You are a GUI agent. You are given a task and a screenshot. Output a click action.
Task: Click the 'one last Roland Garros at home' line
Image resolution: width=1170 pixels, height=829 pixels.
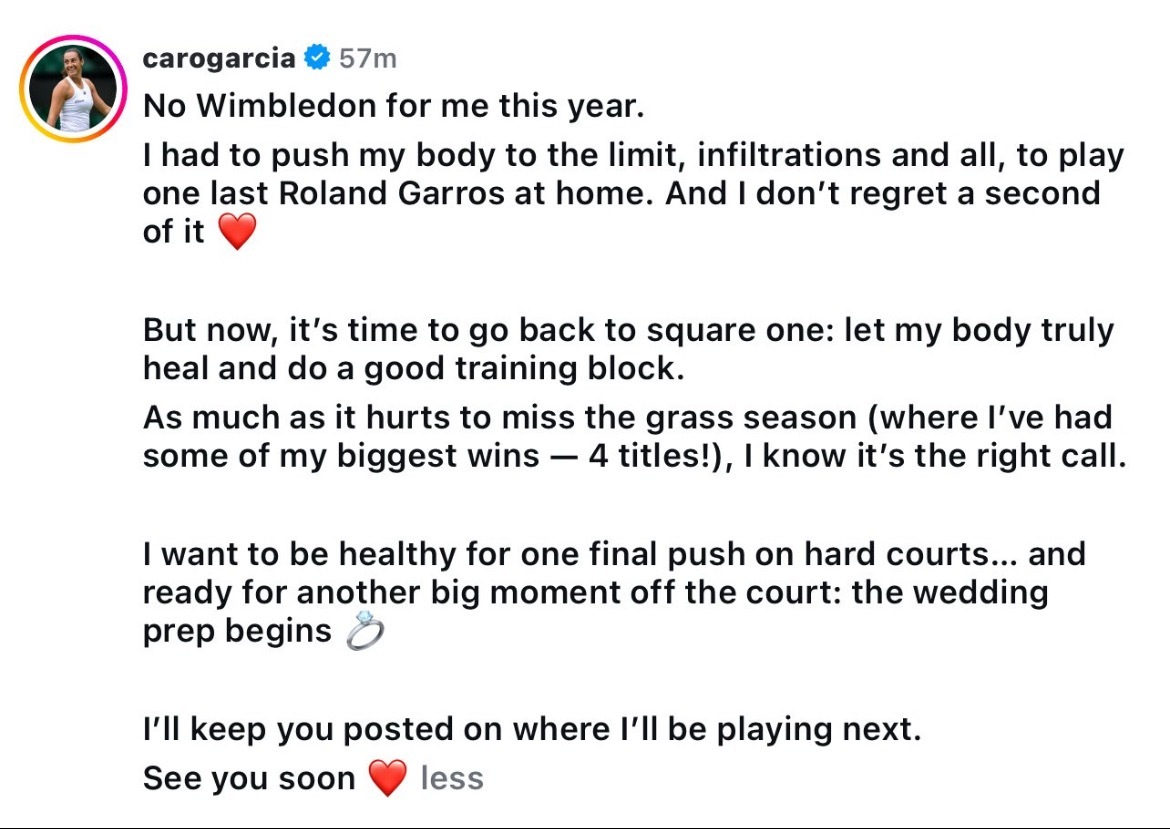[622, 193]
